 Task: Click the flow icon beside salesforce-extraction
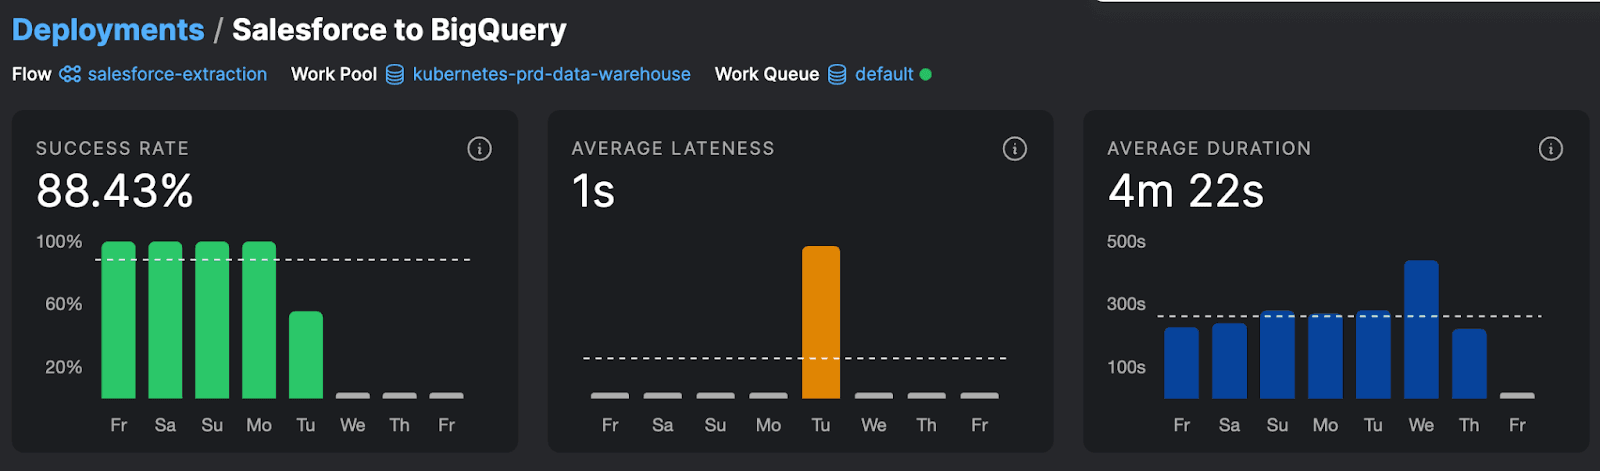70,74
